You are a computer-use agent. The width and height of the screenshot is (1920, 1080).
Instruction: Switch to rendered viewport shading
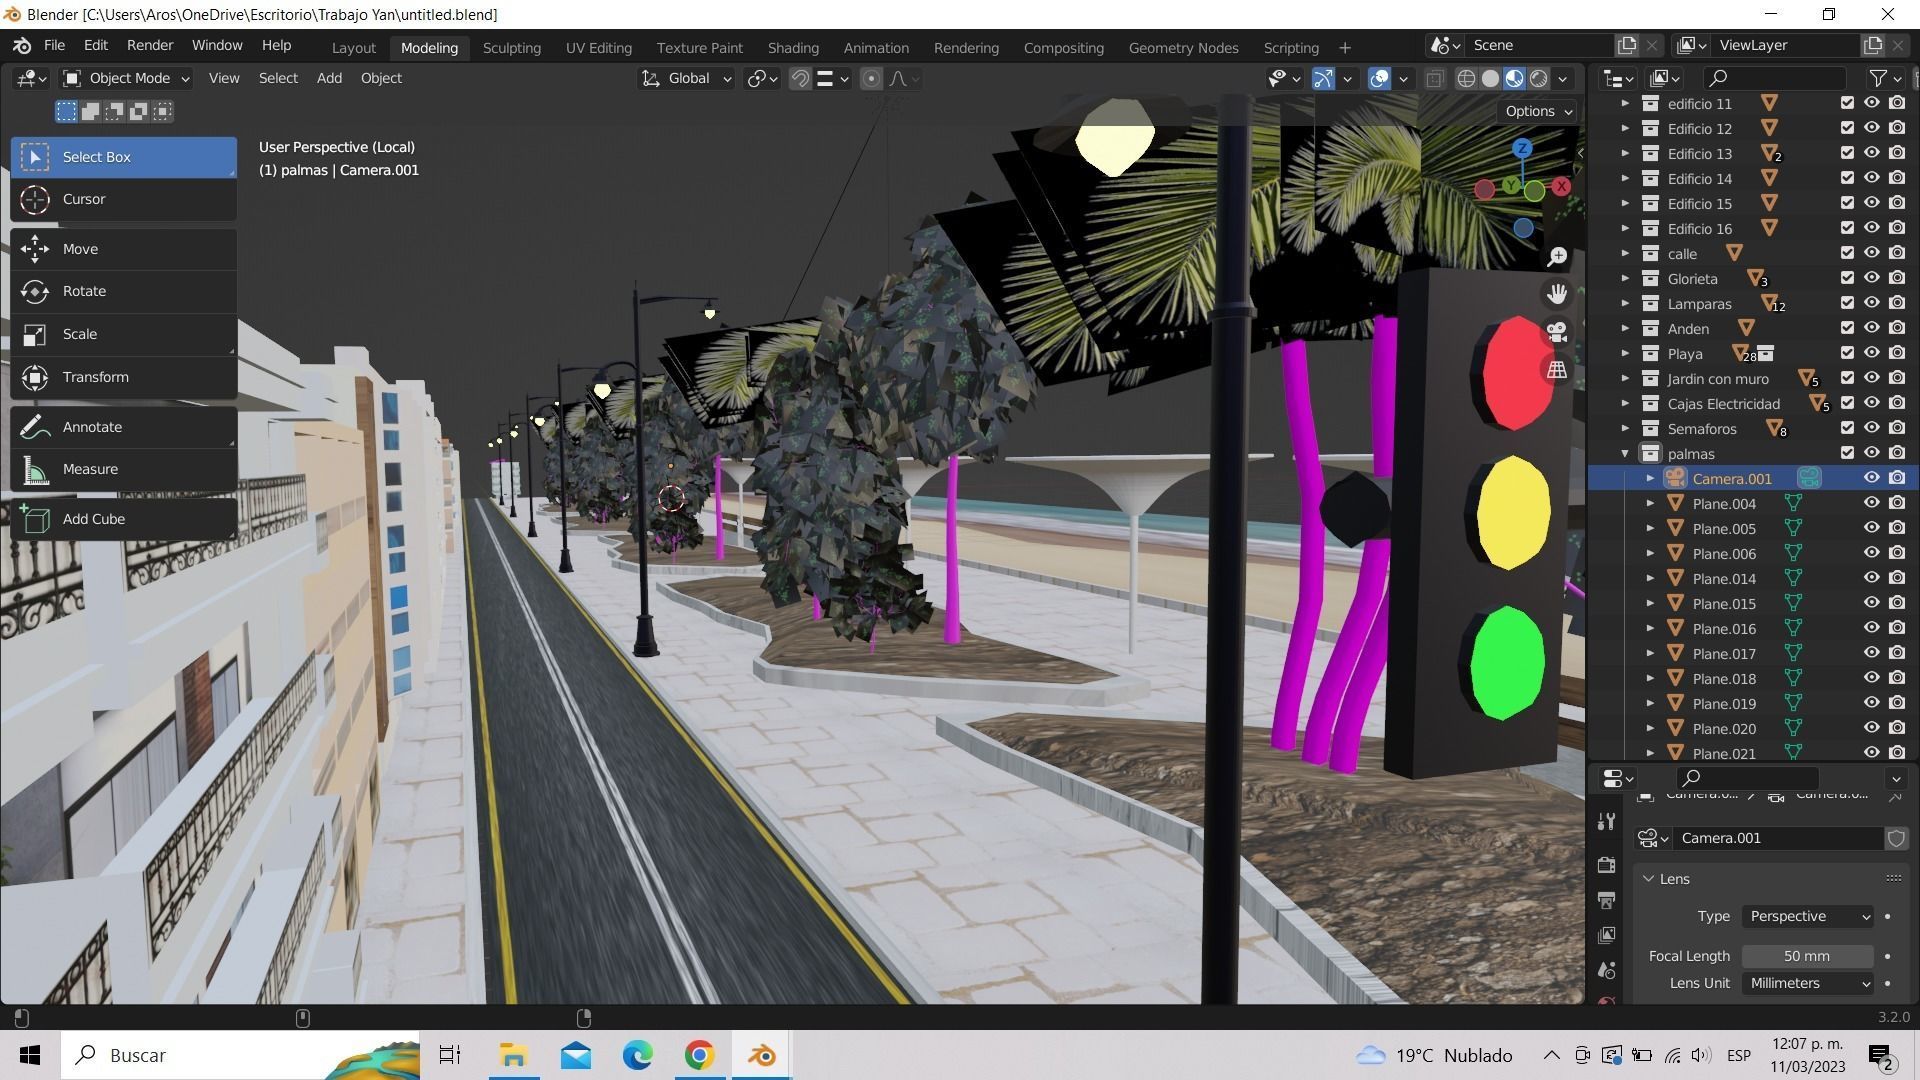coord(1538,79)
